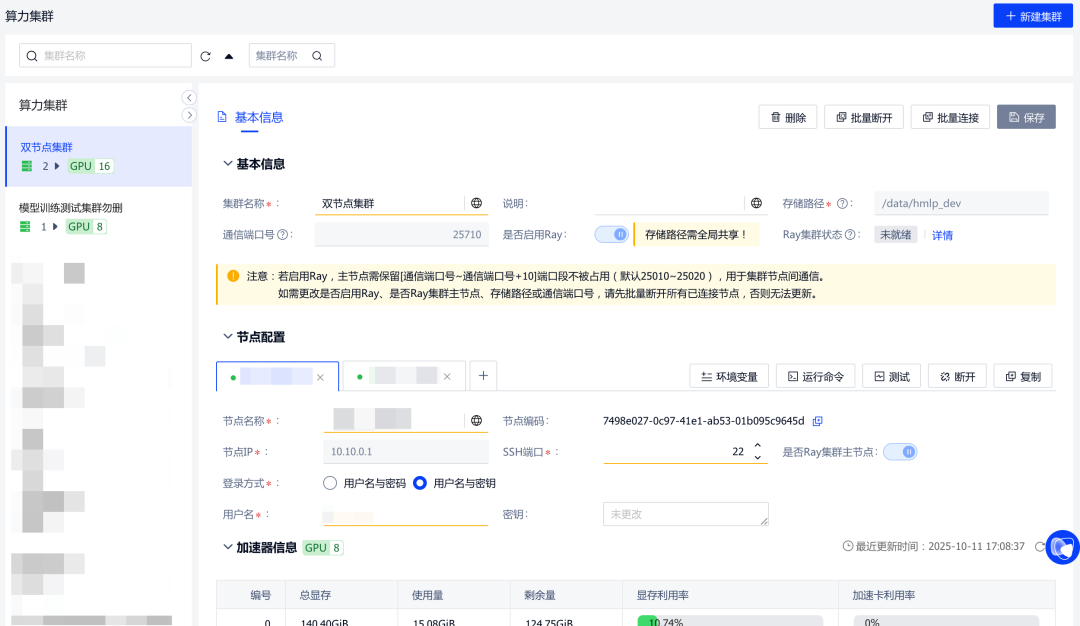The height and width of the screenshot is (626, 1080).
Task: Toggle the 是否Ray集群主节点 switch
Action: point(899,452)
